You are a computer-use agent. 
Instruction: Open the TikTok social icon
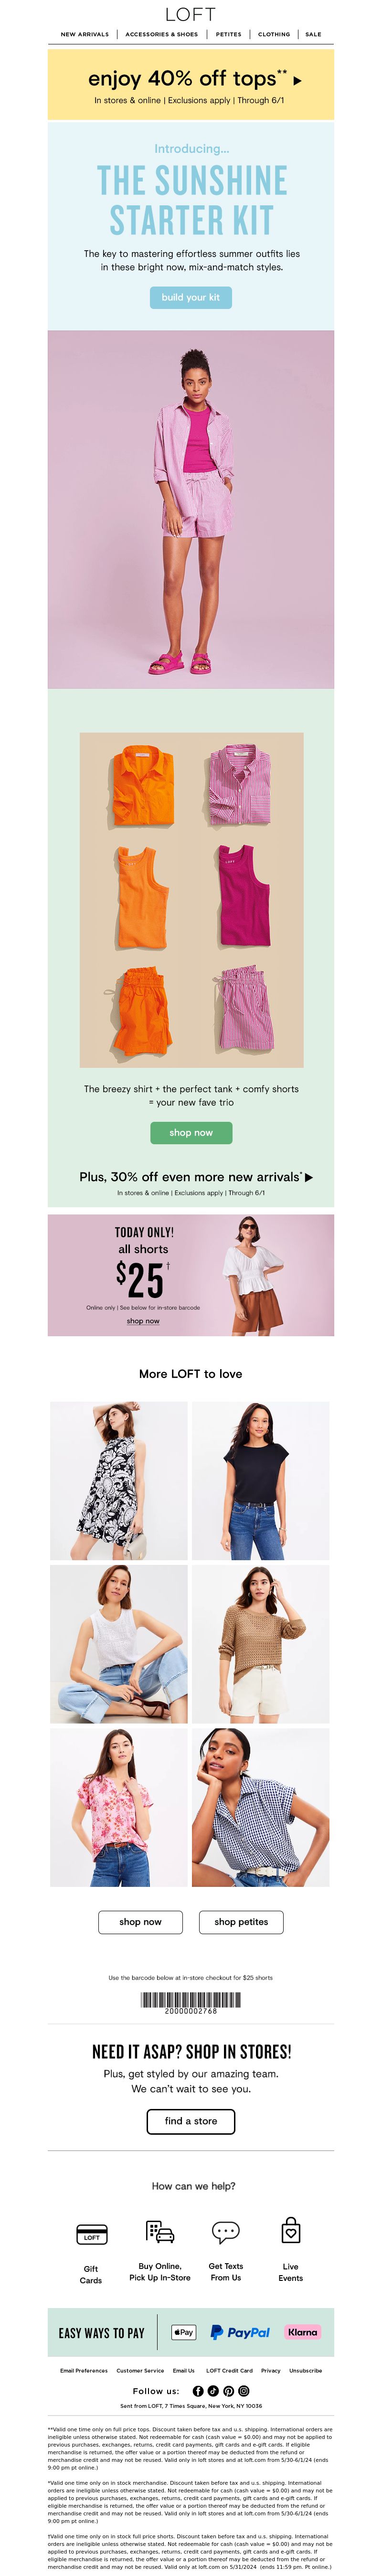[213, 2391]
